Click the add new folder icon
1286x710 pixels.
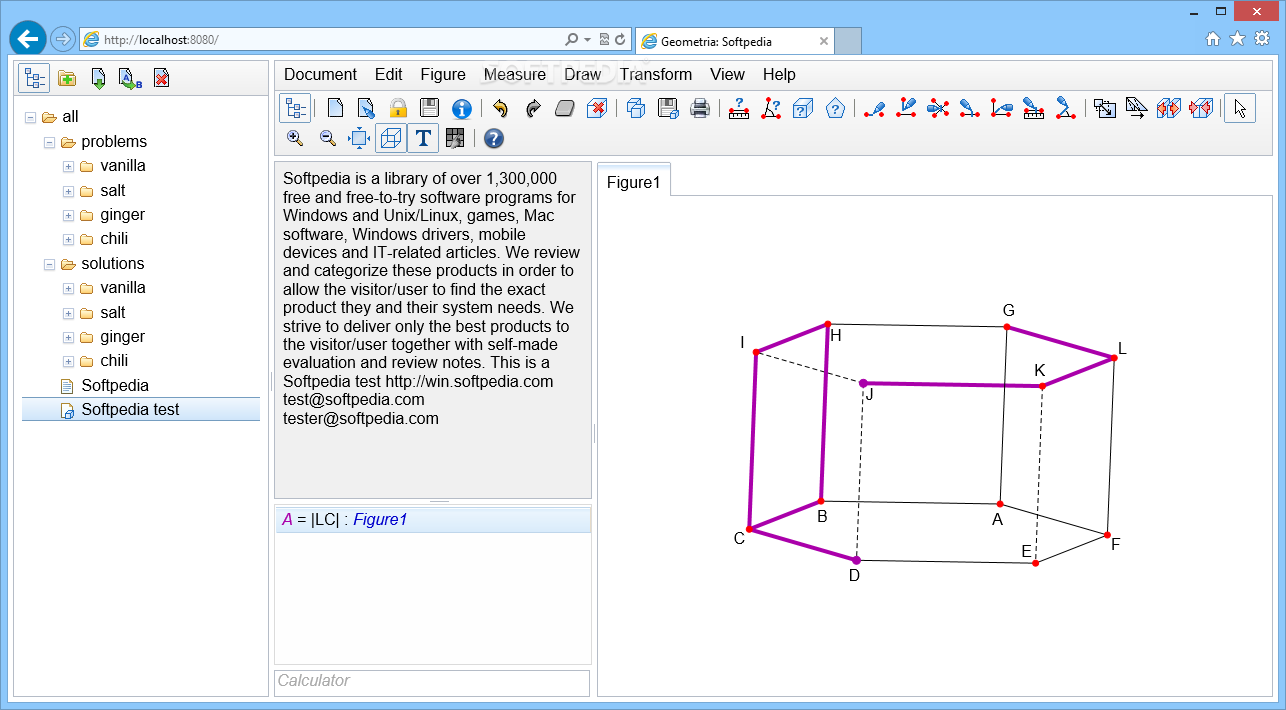tap(67, 78)
